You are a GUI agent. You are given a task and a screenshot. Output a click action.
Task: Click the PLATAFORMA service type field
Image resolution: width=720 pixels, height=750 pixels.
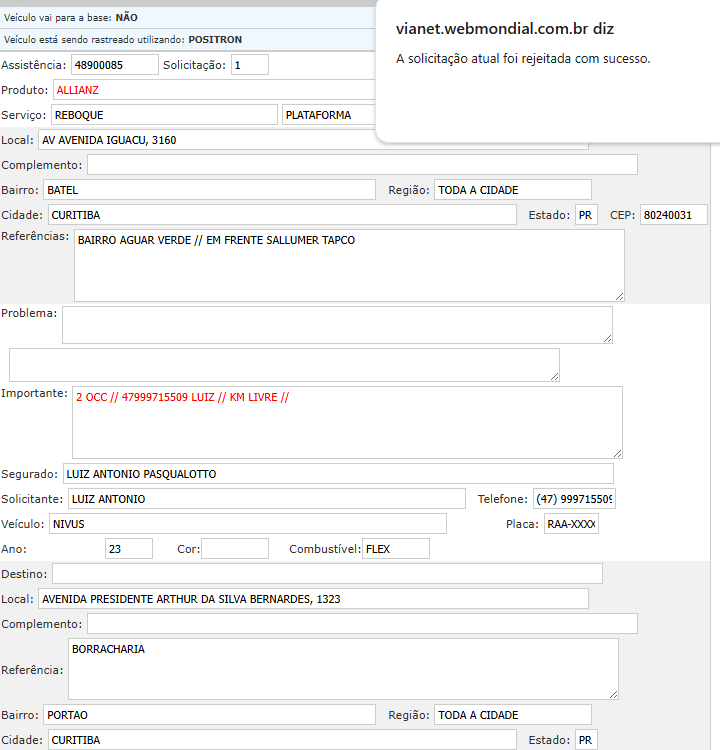(x=330, y=115)
